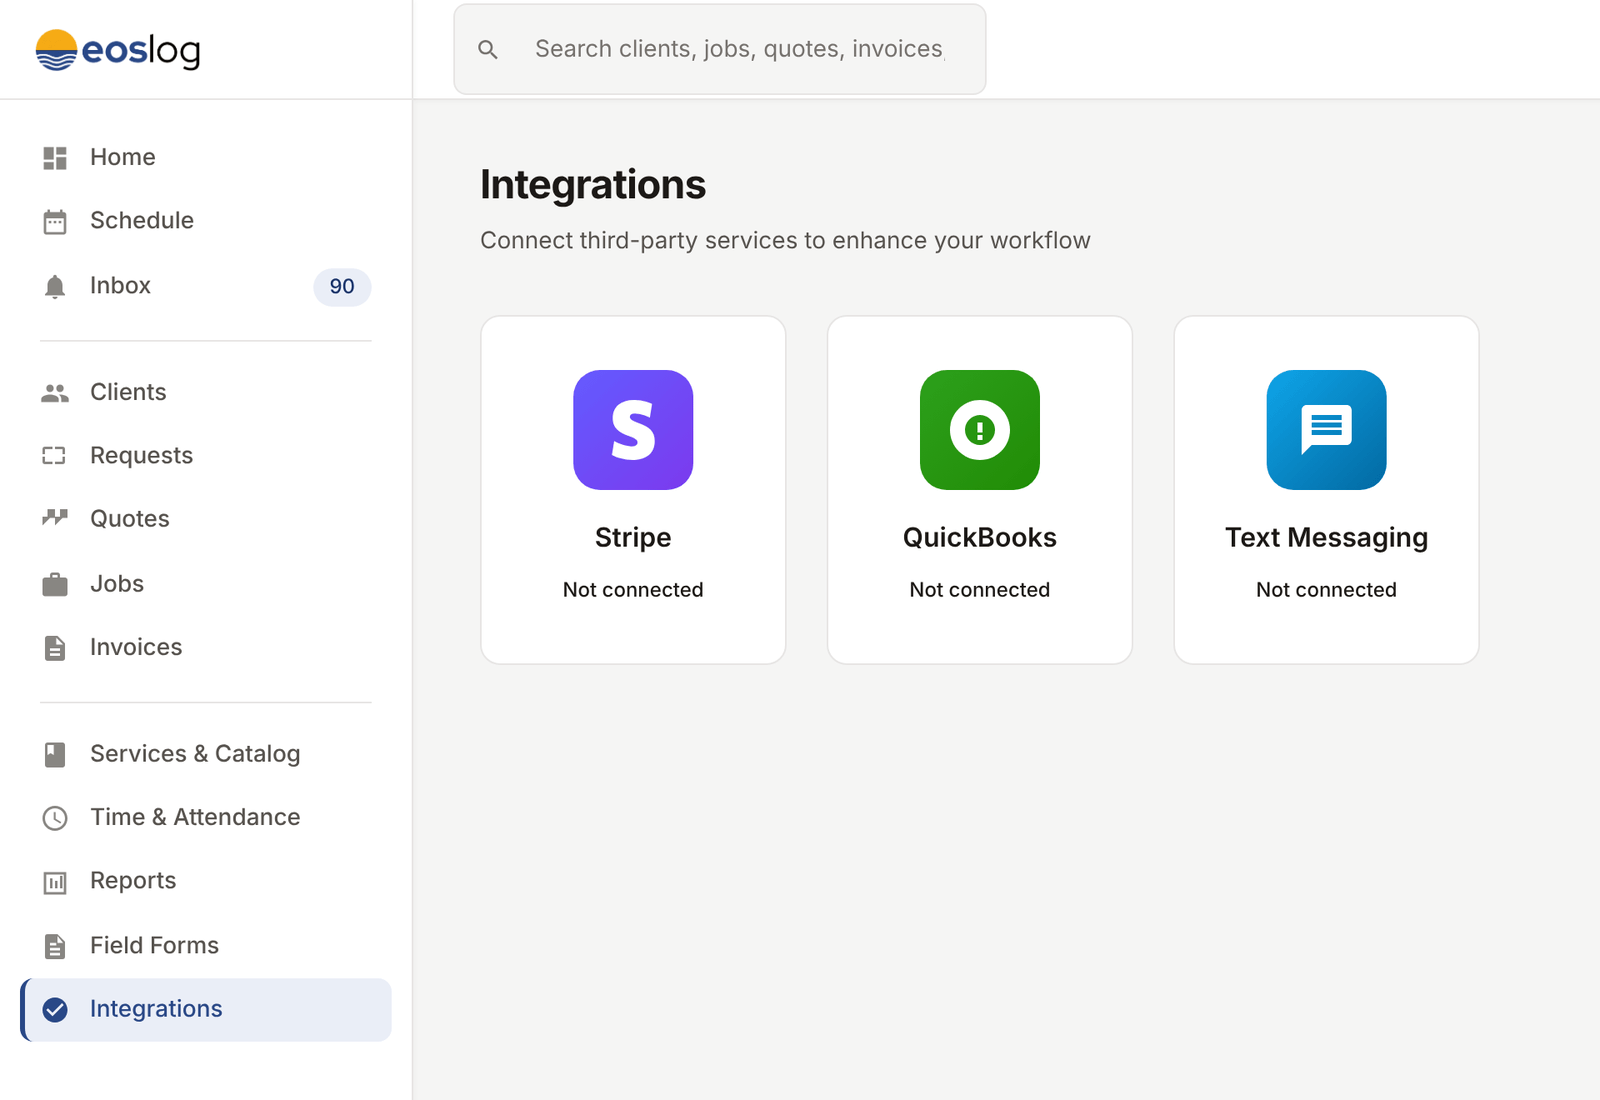Click the Quotes icon in sidebar

coord(55,518)
